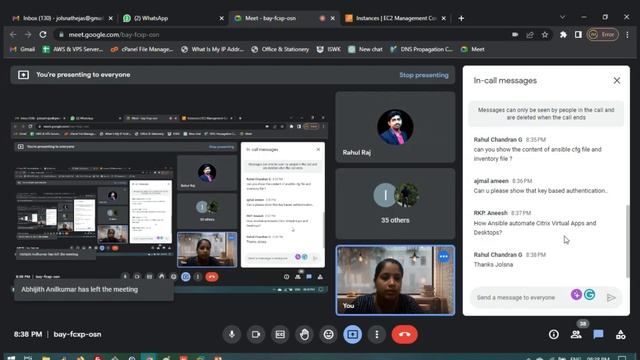
Task: Click the in-call messages scrollbar
Action: pyautogui.click(x=628, y=241)
